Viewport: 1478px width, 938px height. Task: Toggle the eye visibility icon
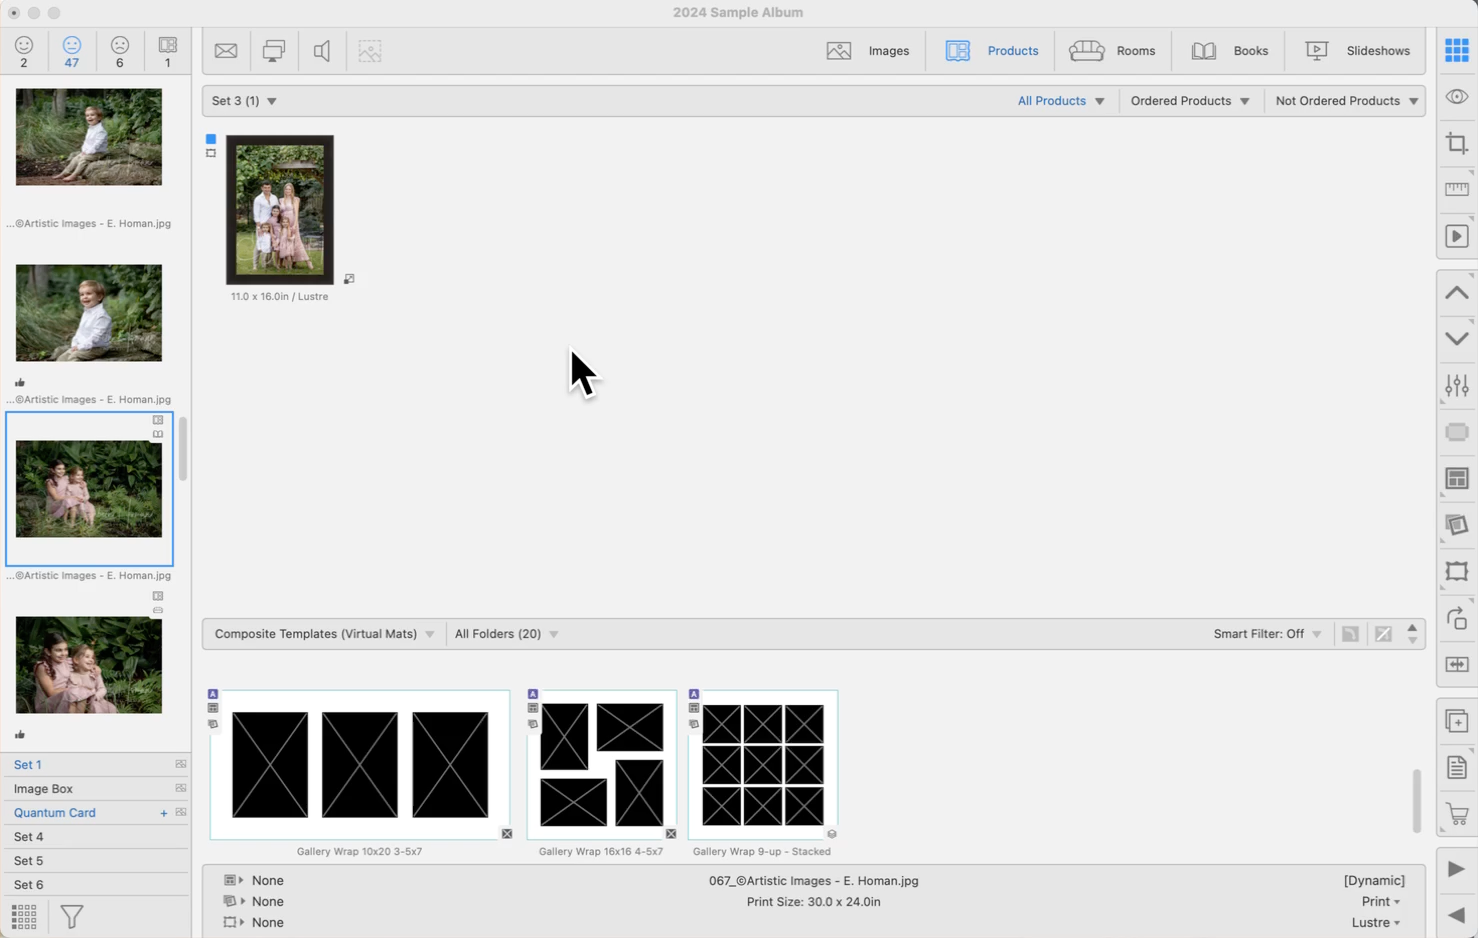click(x=1456, y=97)
